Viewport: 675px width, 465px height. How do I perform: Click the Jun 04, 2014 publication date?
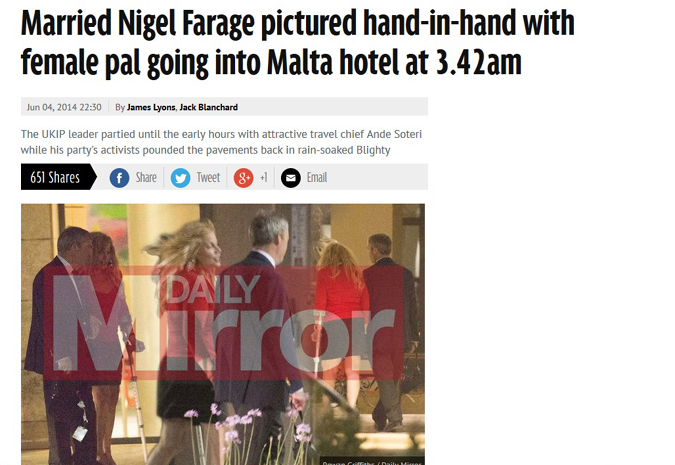pos(64,107)
